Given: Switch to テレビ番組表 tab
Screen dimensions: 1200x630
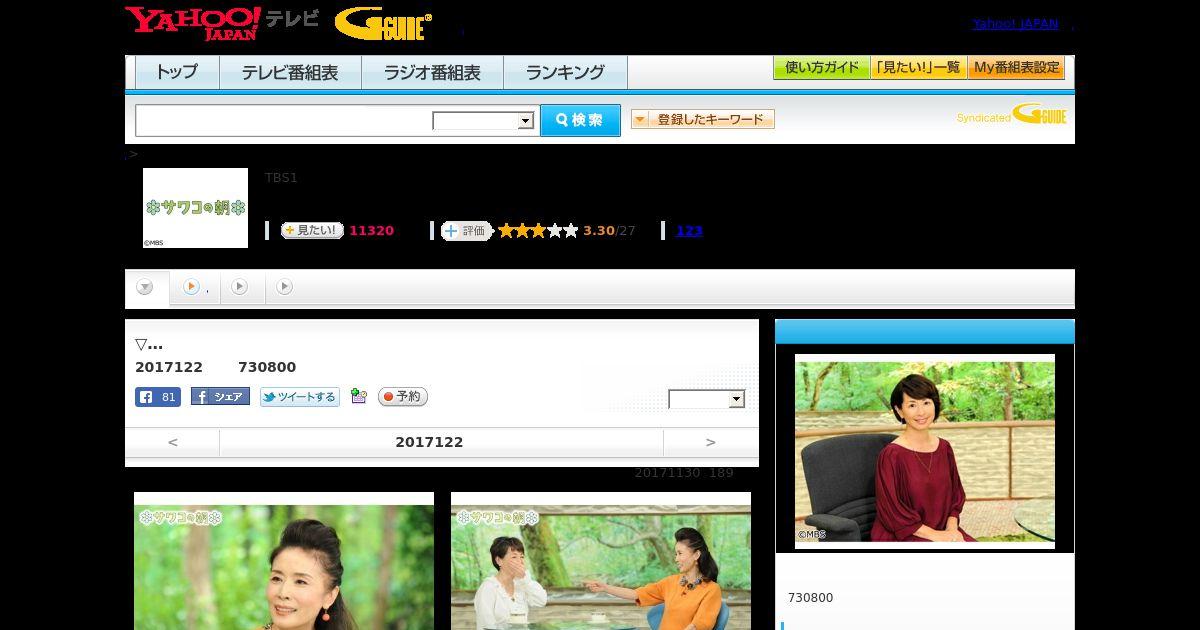Looking at the screenshot, I should pos(290,73).
